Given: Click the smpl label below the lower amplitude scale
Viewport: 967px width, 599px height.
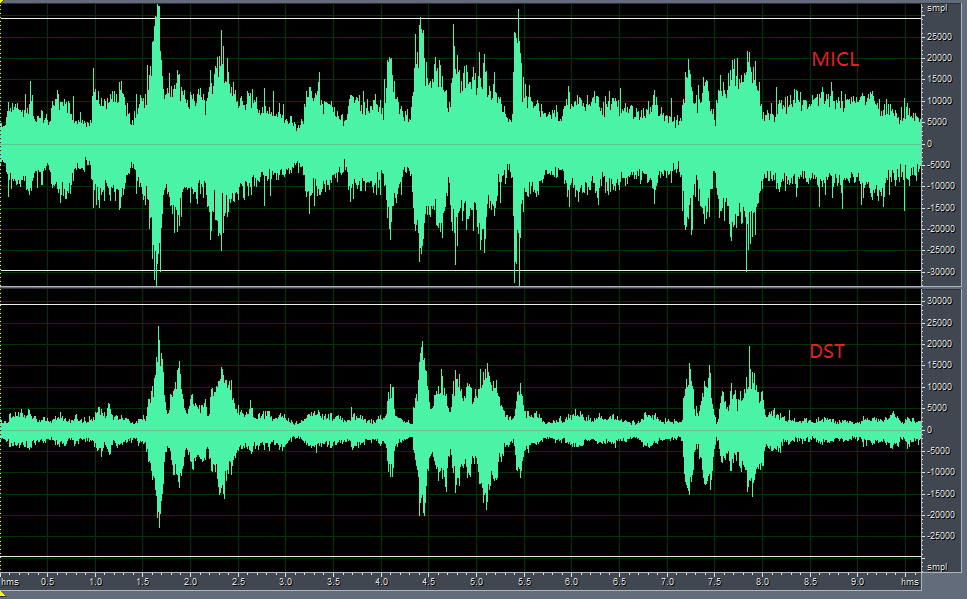Looking at the screenshot, I should coord(937,566).
